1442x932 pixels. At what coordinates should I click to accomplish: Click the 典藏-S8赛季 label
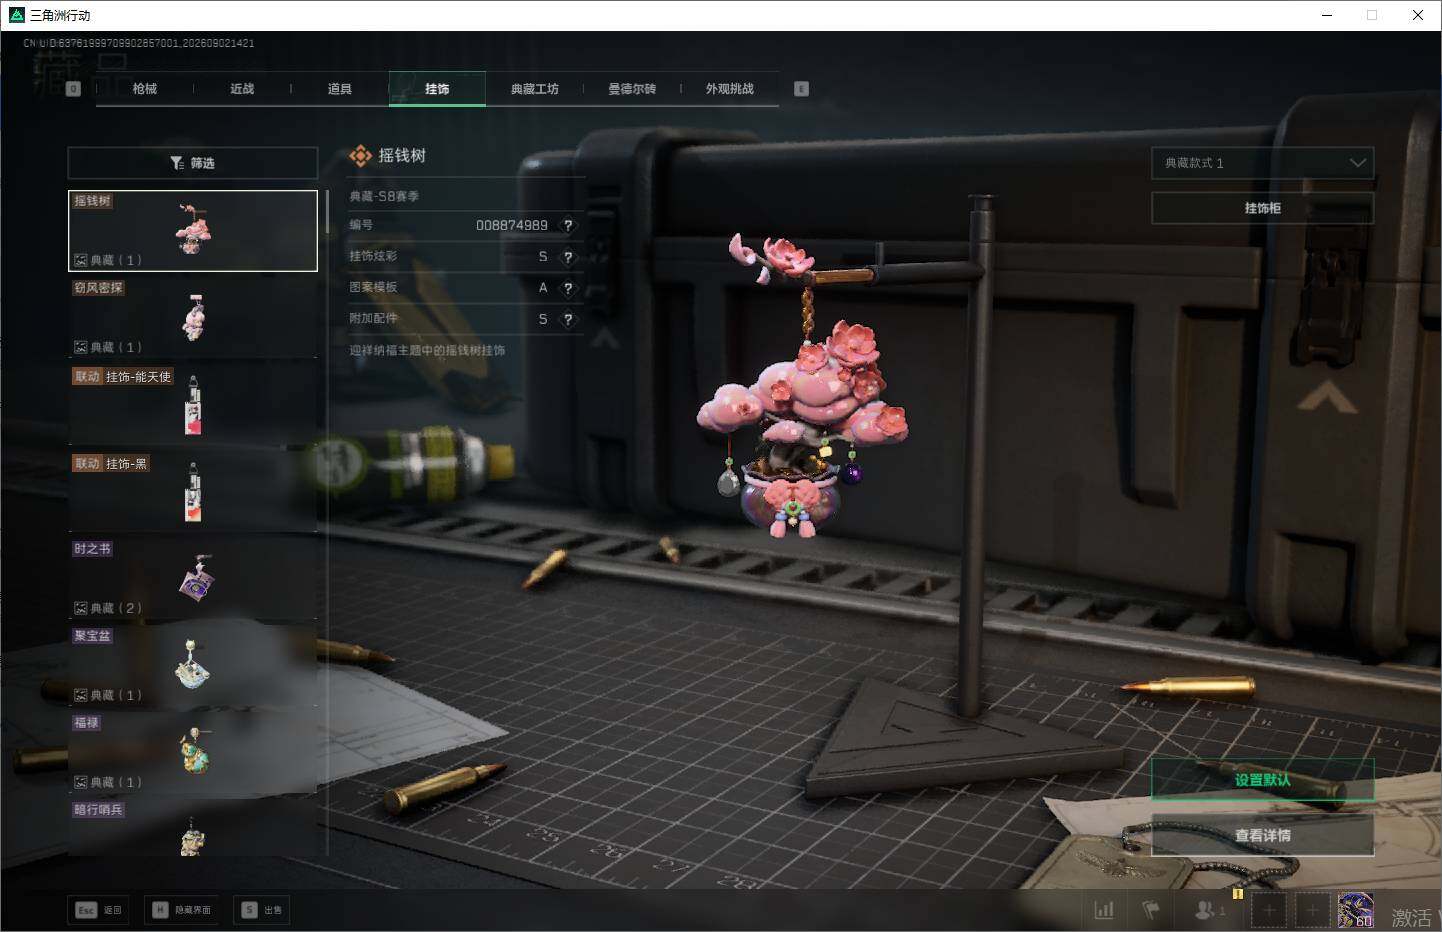[384, 197]
